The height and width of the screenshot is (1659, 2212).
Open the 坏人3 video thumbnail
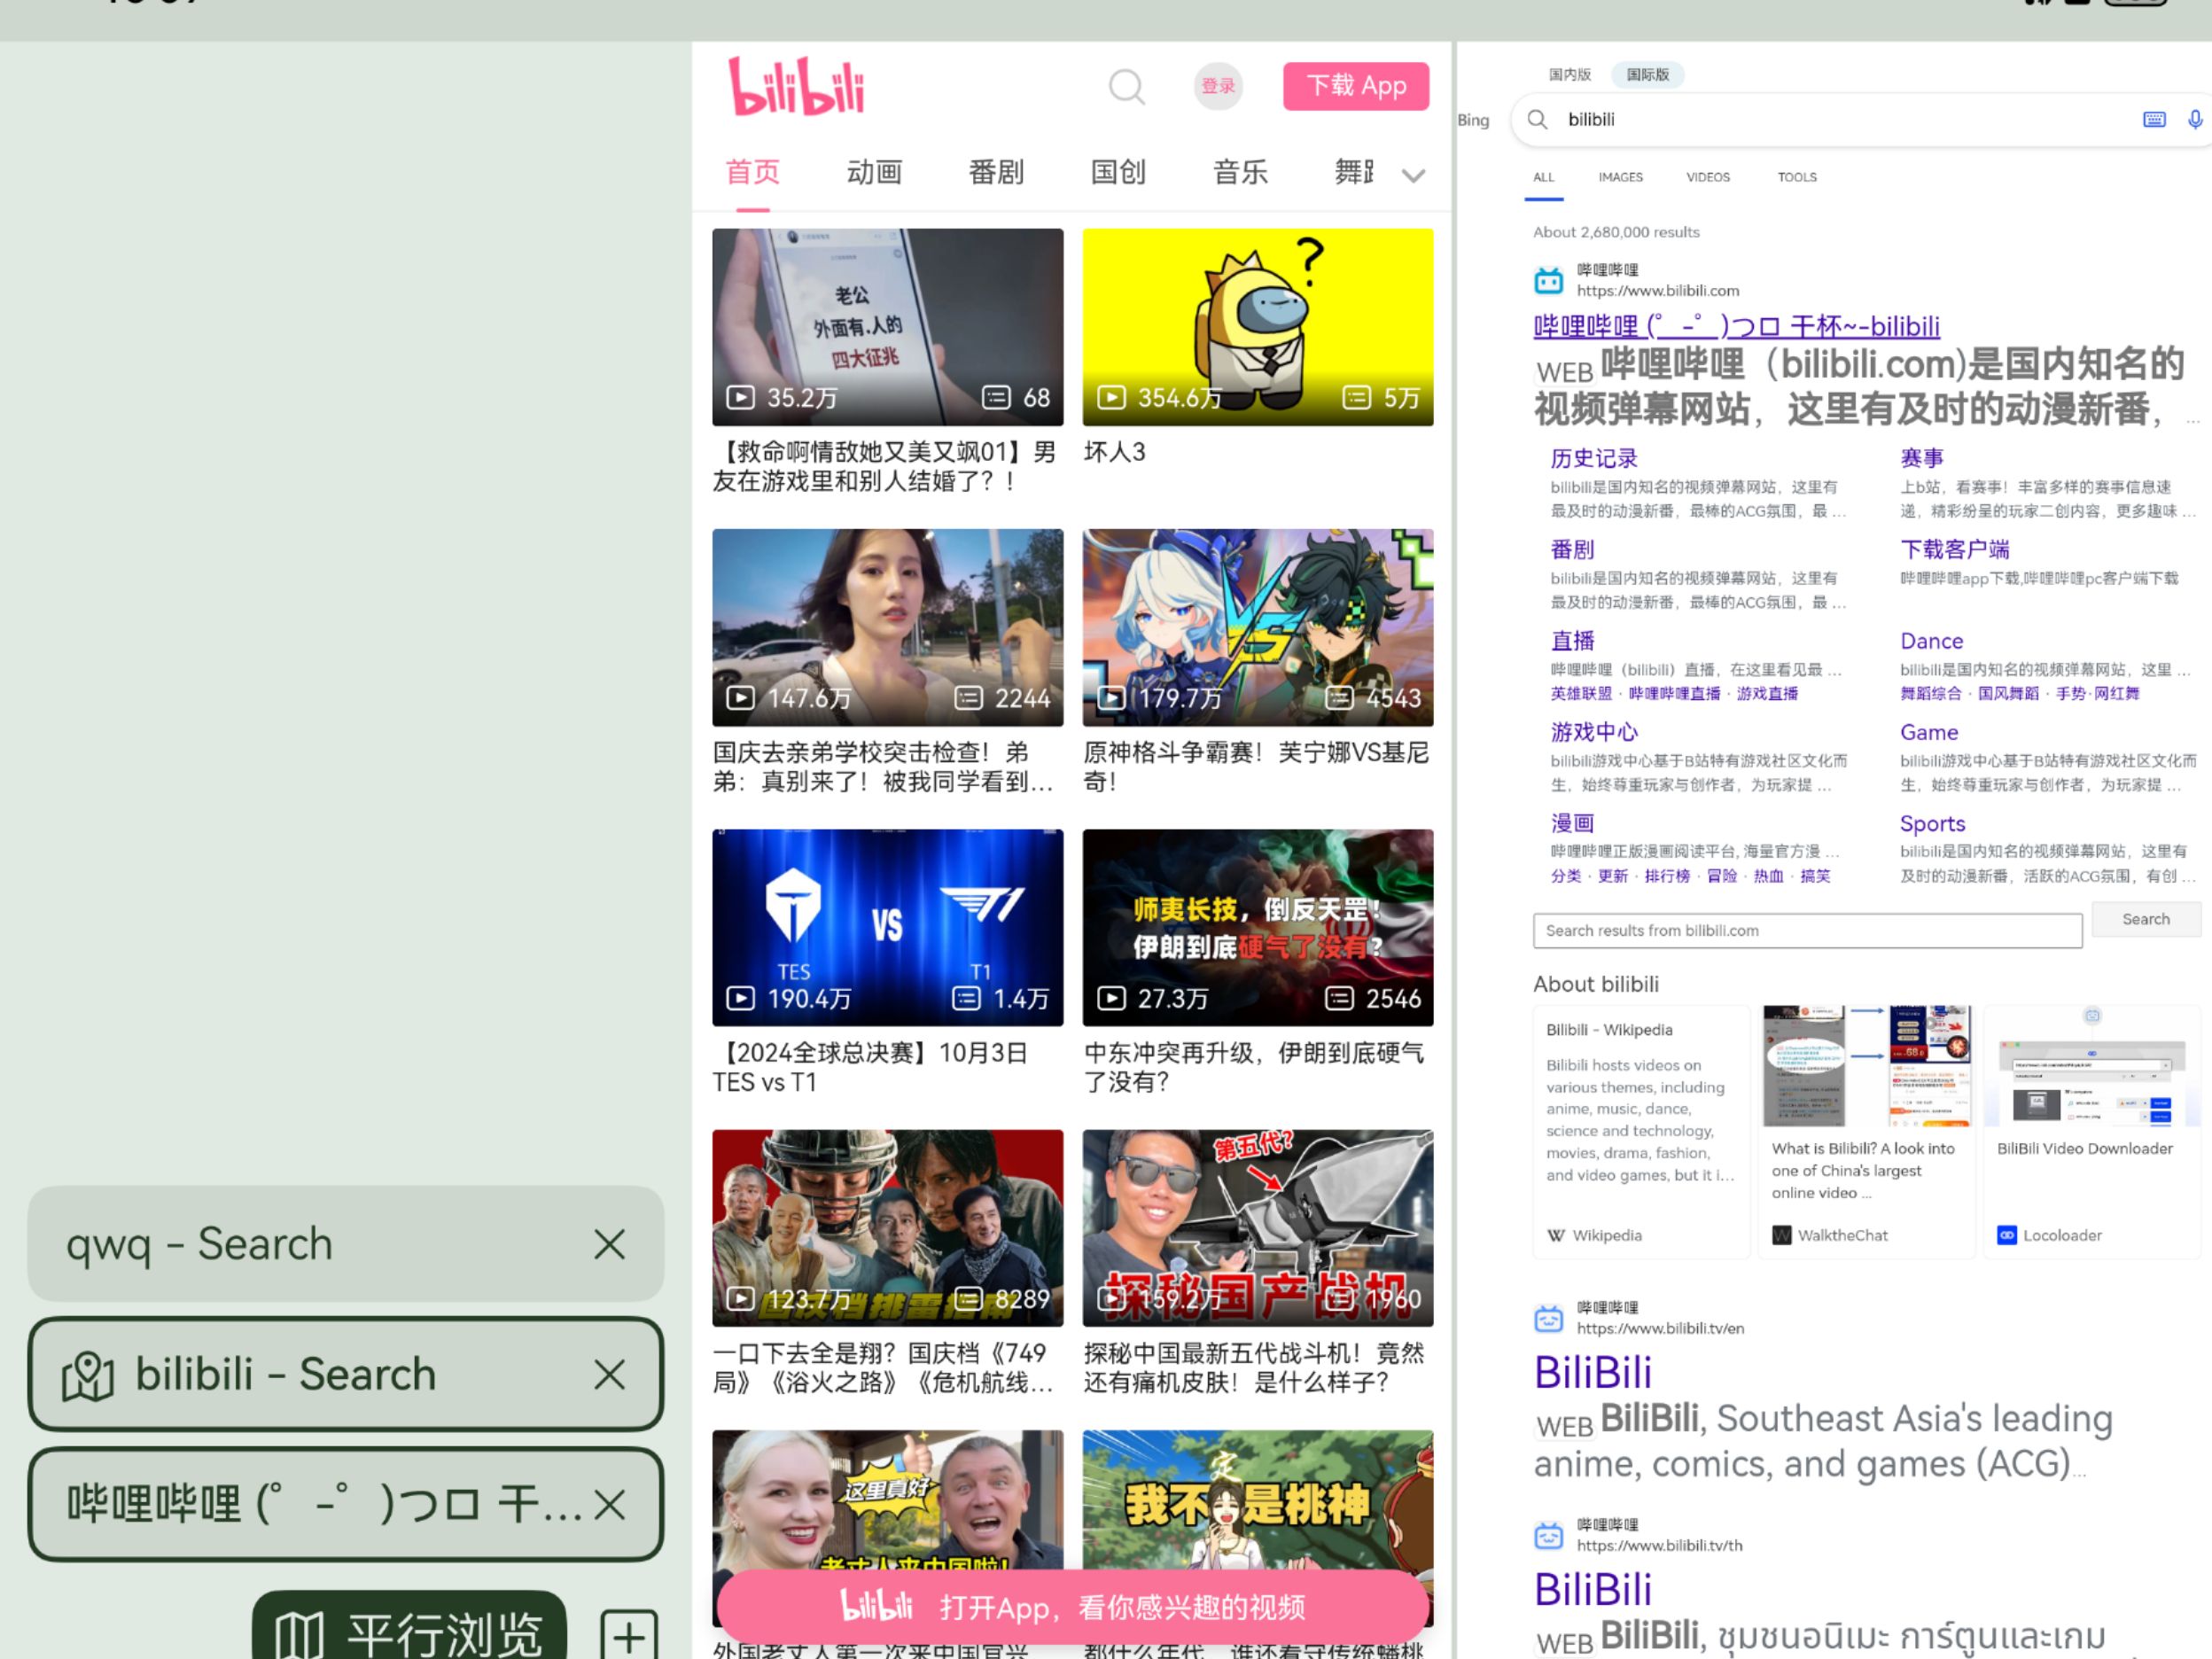(1257, 327)
